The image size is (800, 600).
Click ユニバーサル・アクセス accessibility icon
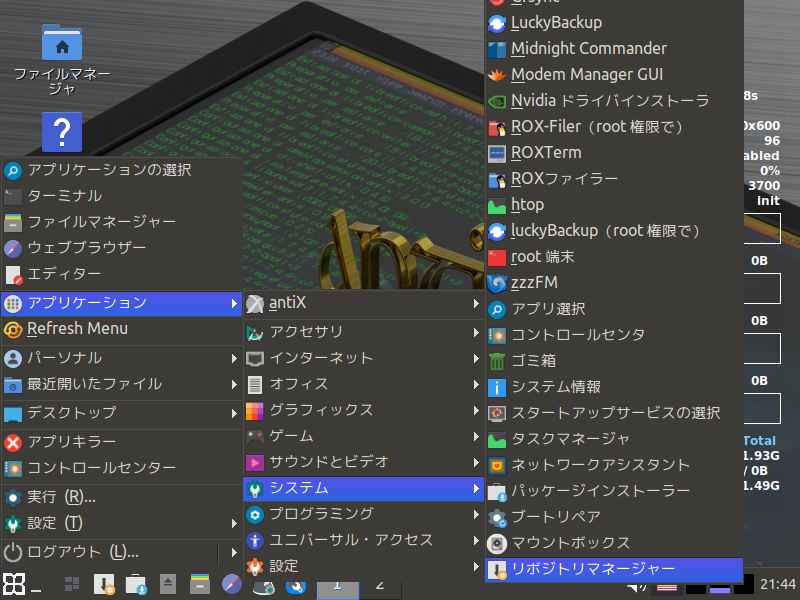(x=255, y=541)
